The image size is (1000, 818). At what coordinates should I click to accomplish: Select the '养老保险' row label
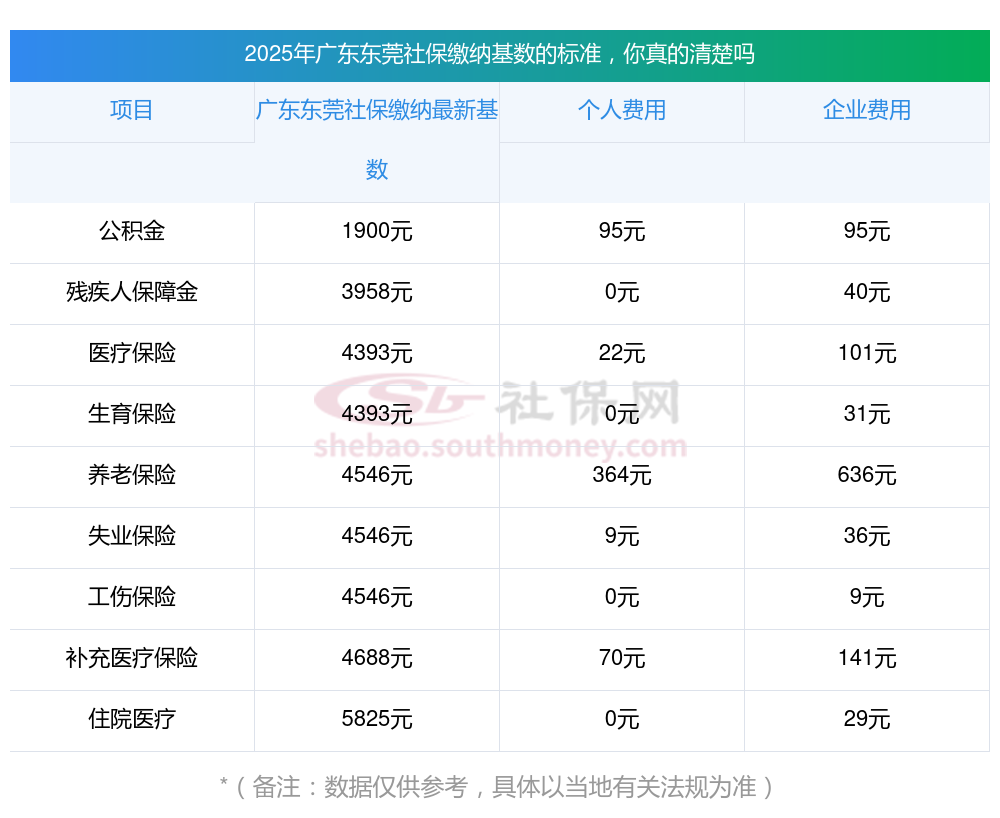click(x=132, y=475)
